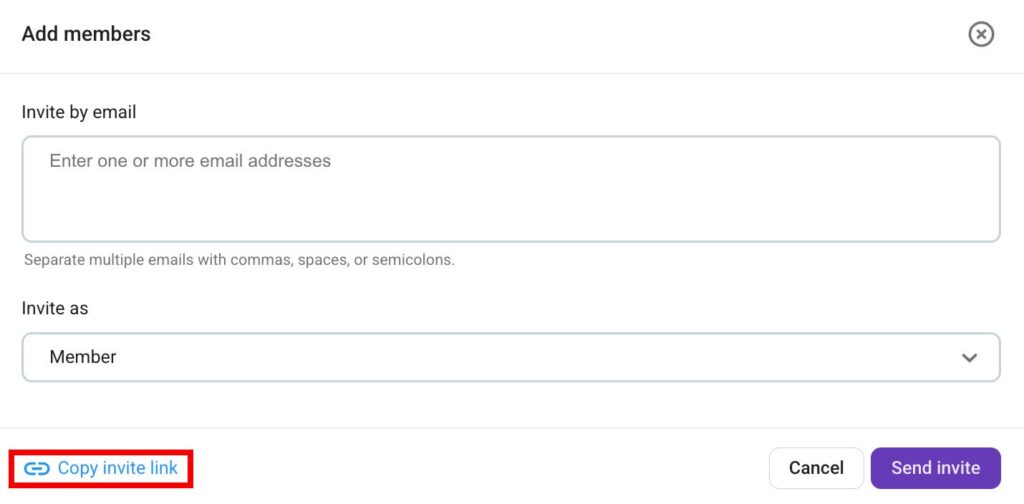Click the blank lower area of email box
Viewport: 1024px width, 504px height.
(510, 215)
